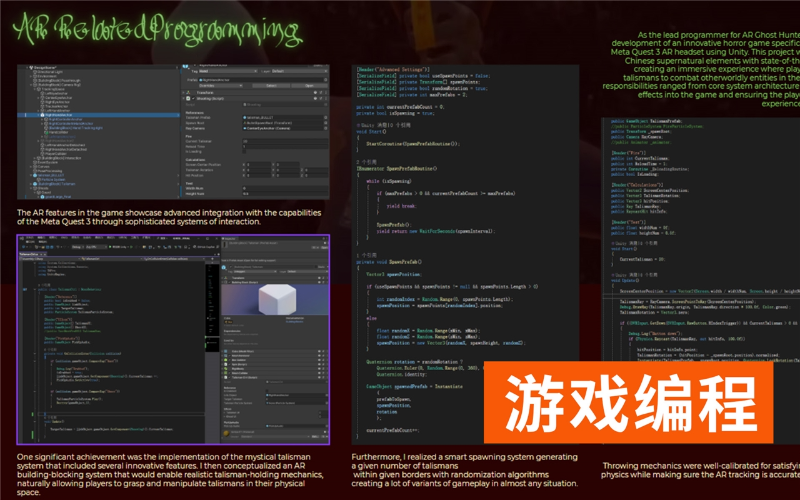The image size is (800, 500).
Task: Click the white cube preview thumbnail
Action: click(278, 299)
